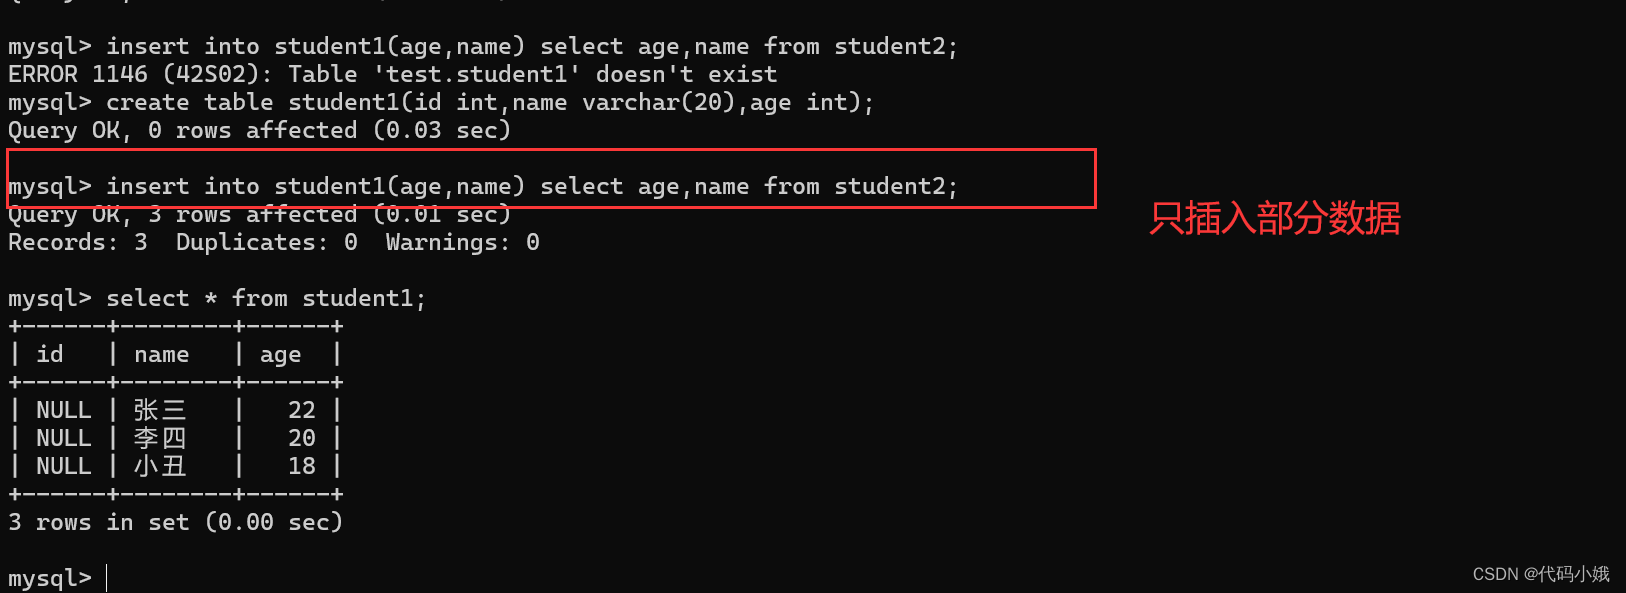Click the red annotation text 只插入部分数据
The height and width of the screenshot is (593, 1626).
(x=1274, y=218)
